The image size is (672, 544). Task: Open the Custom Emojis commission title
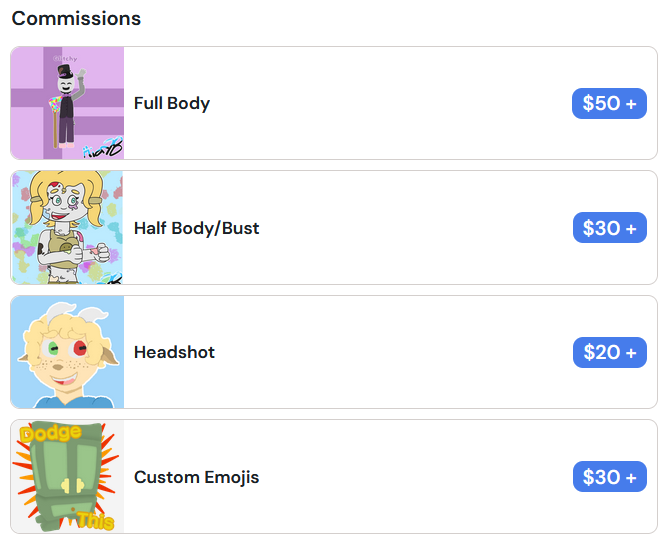(196, 477)
